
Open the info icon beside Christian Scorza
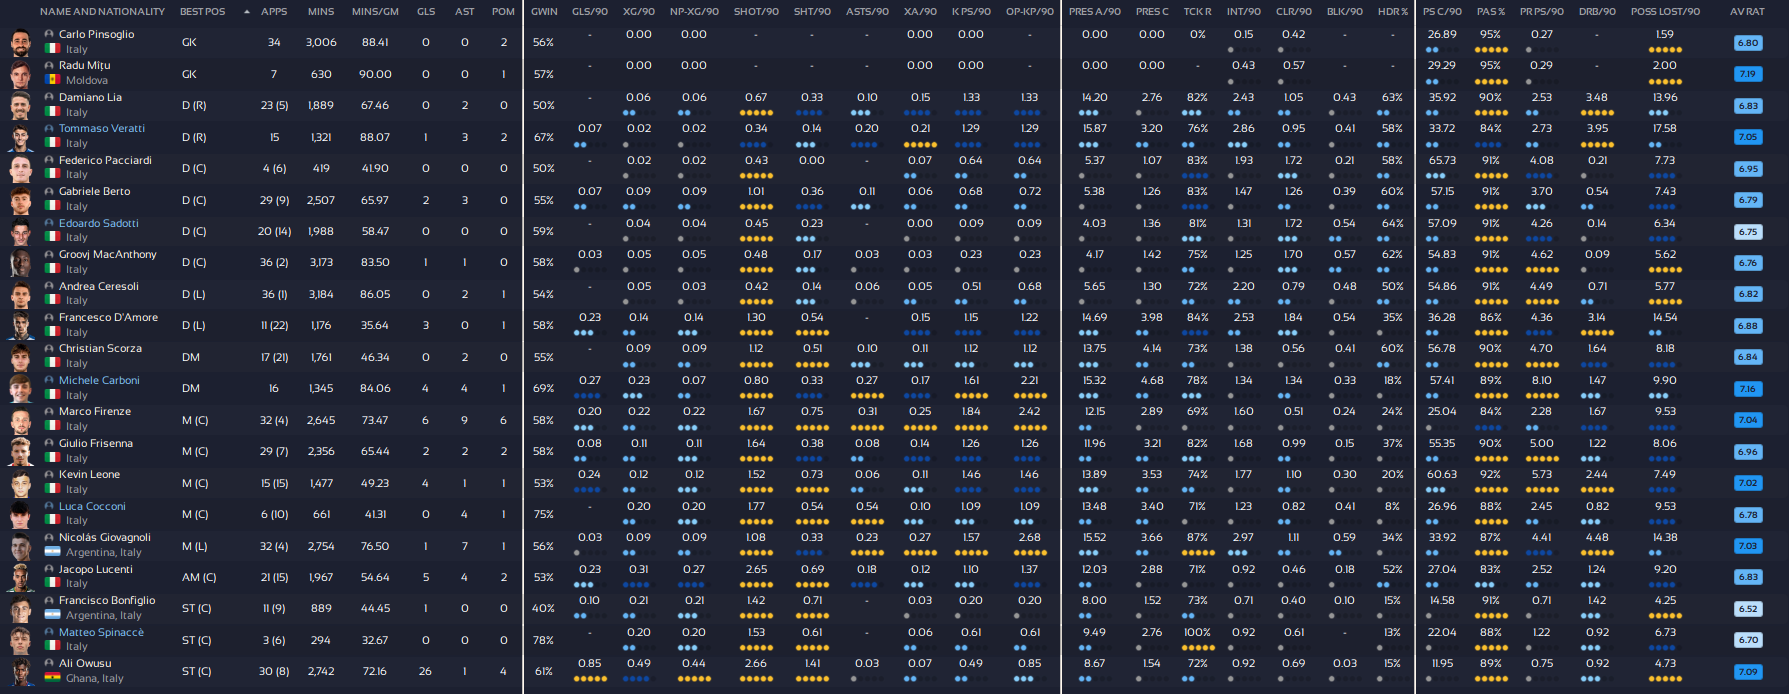point(50,348)
